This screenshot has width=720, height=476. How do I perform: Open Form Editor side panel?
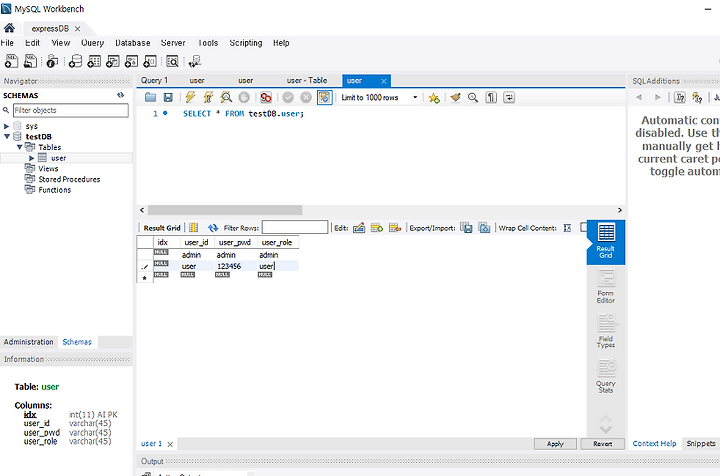pyautogui.click(x=606, y=287)
